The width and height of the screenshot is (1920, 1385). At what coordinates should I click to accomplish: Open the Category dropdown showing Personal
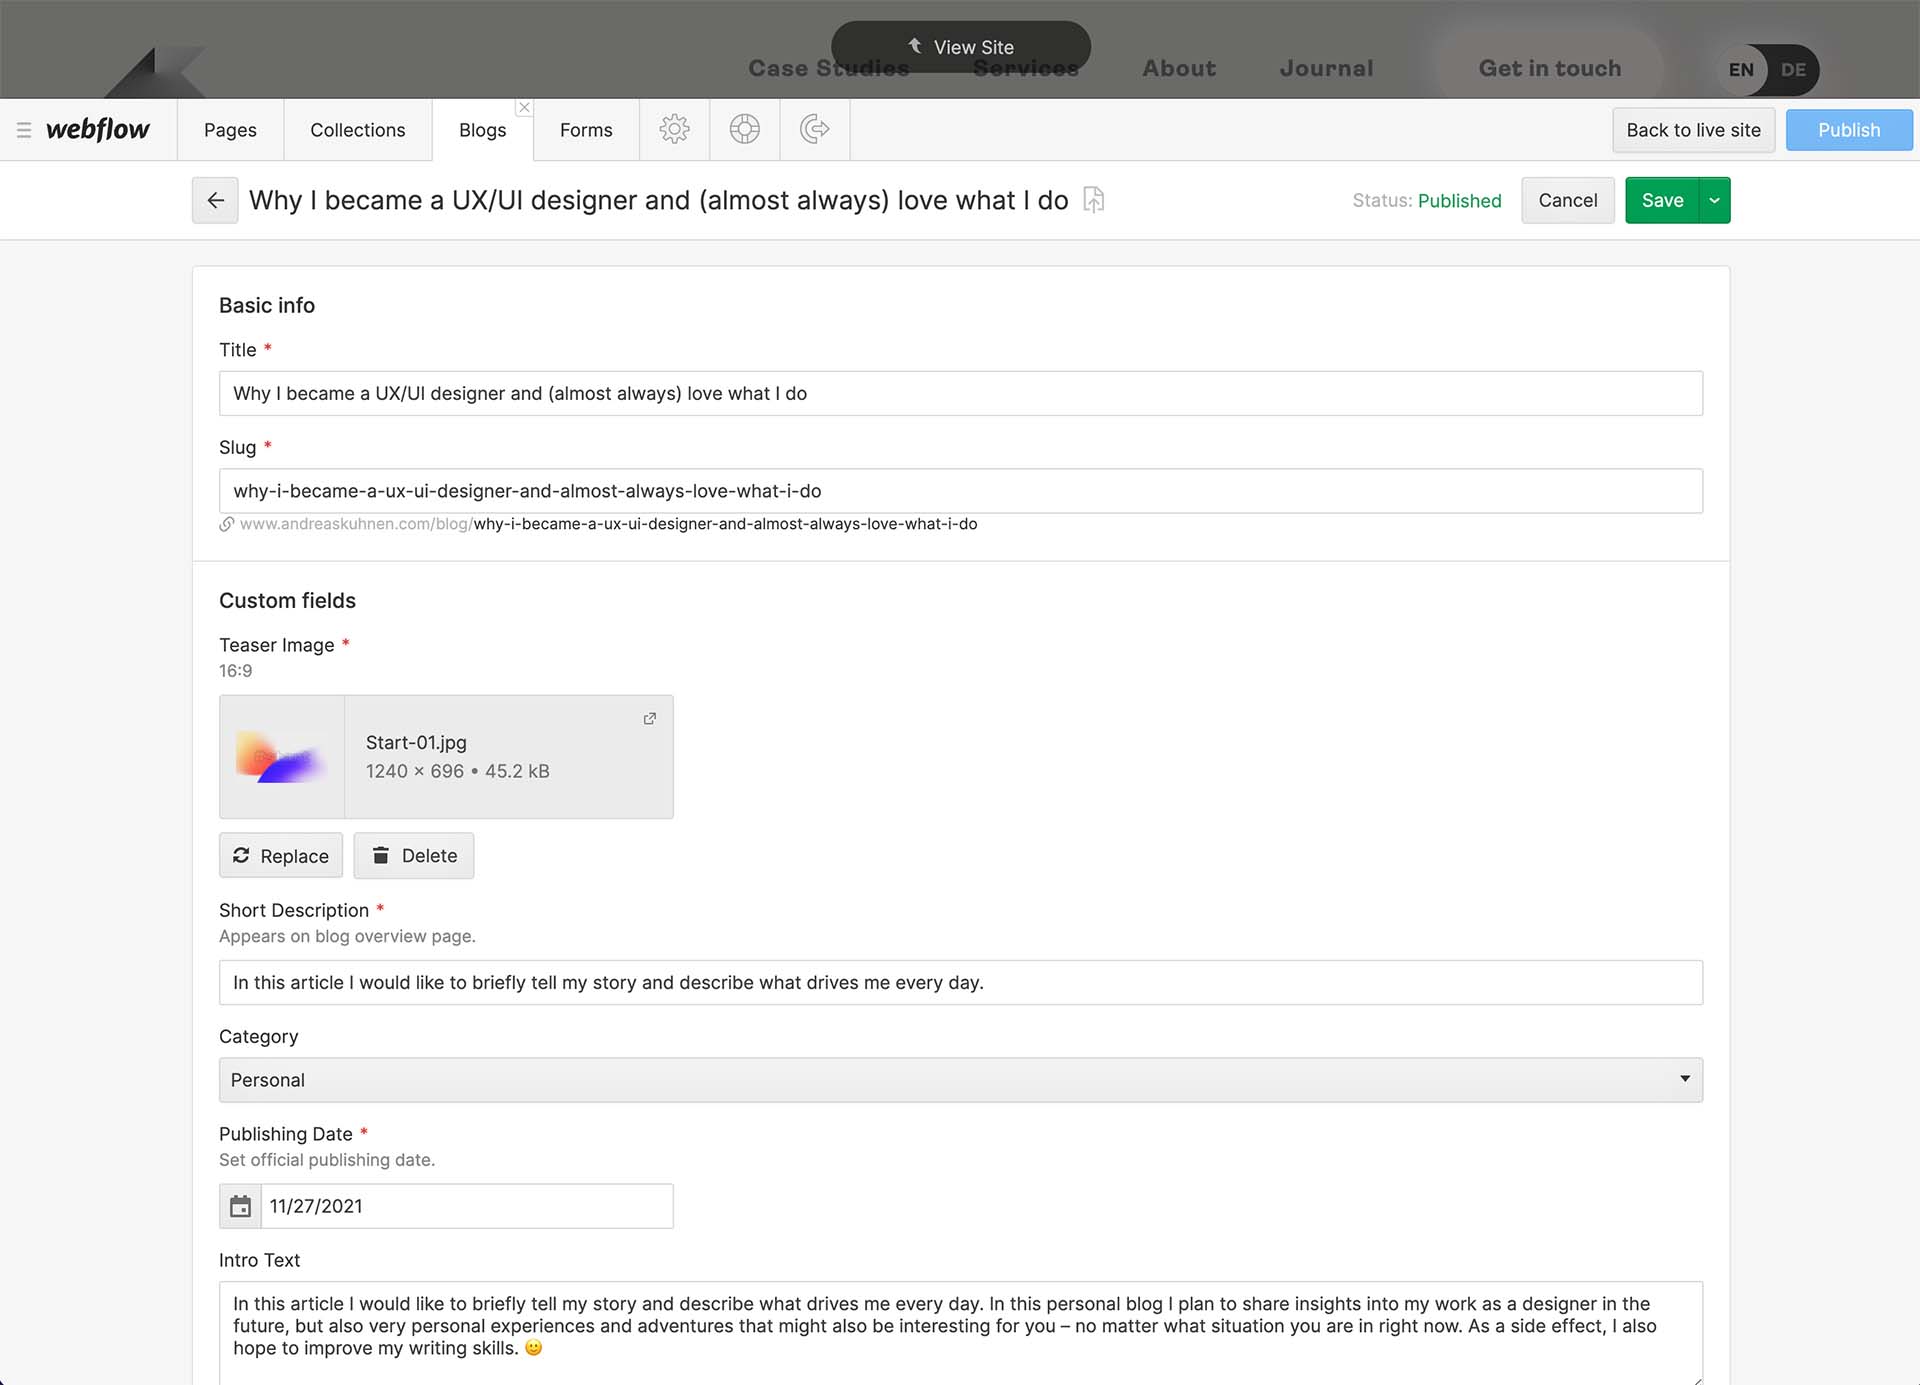960,1080
